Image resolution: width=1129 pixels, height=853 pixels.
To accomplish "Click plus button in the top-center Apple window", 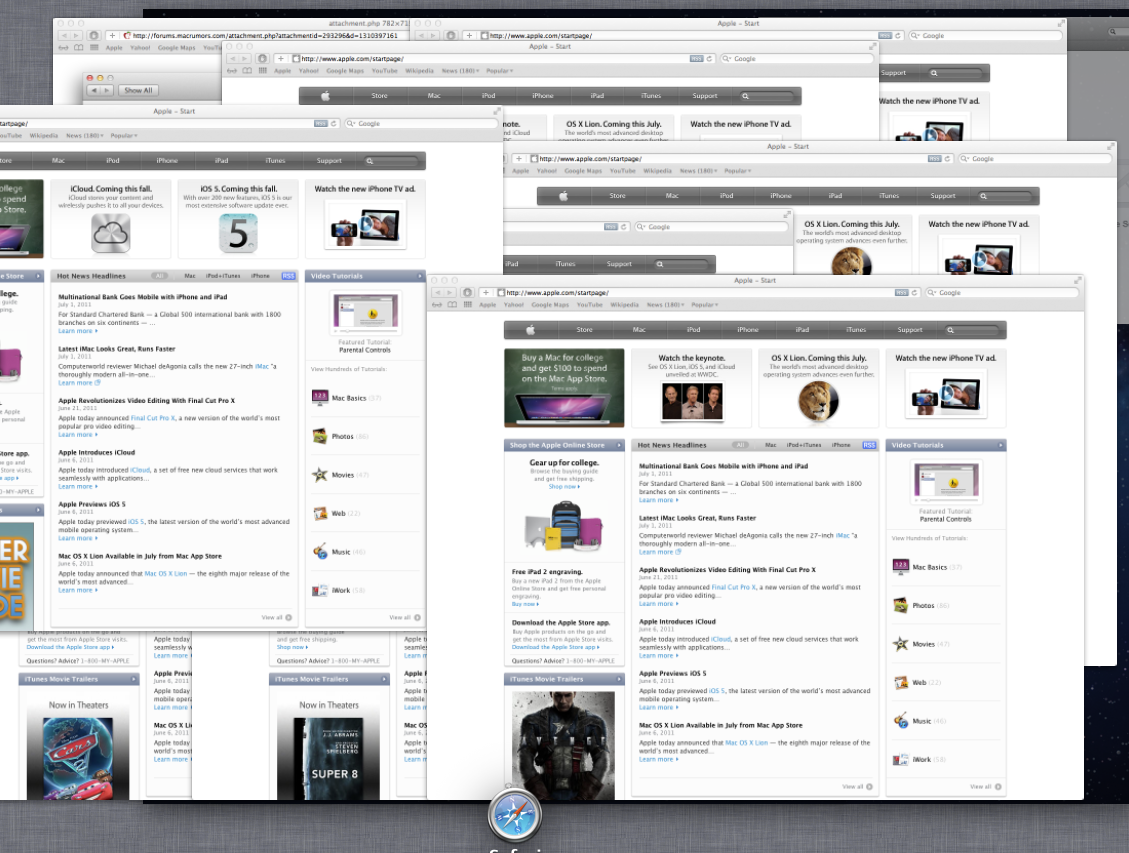I will [x=281, y=58].
